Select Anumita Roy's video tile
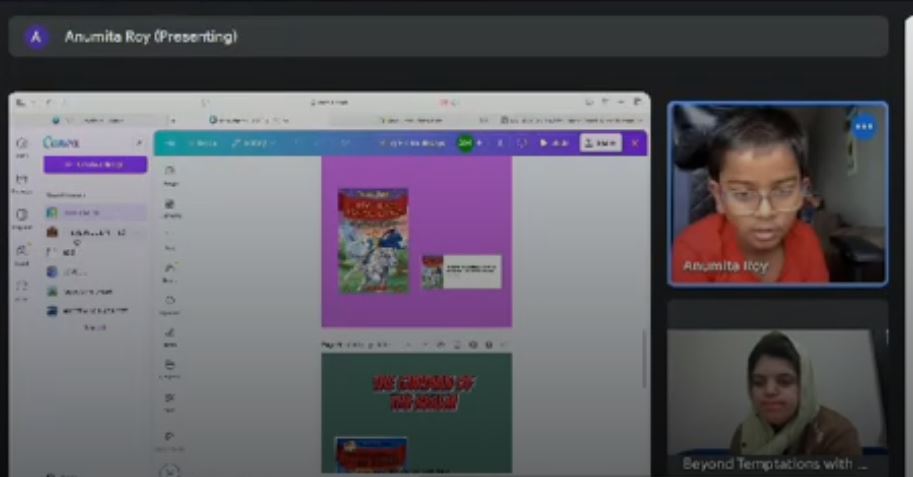The height and width of the screenshot is (477, 913). [778, 194]
